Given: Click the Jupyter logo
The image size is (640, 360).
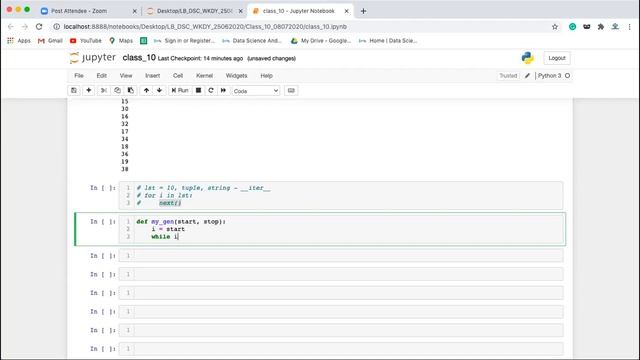Looking at the screenshot, I should click(x=93, y=58).
